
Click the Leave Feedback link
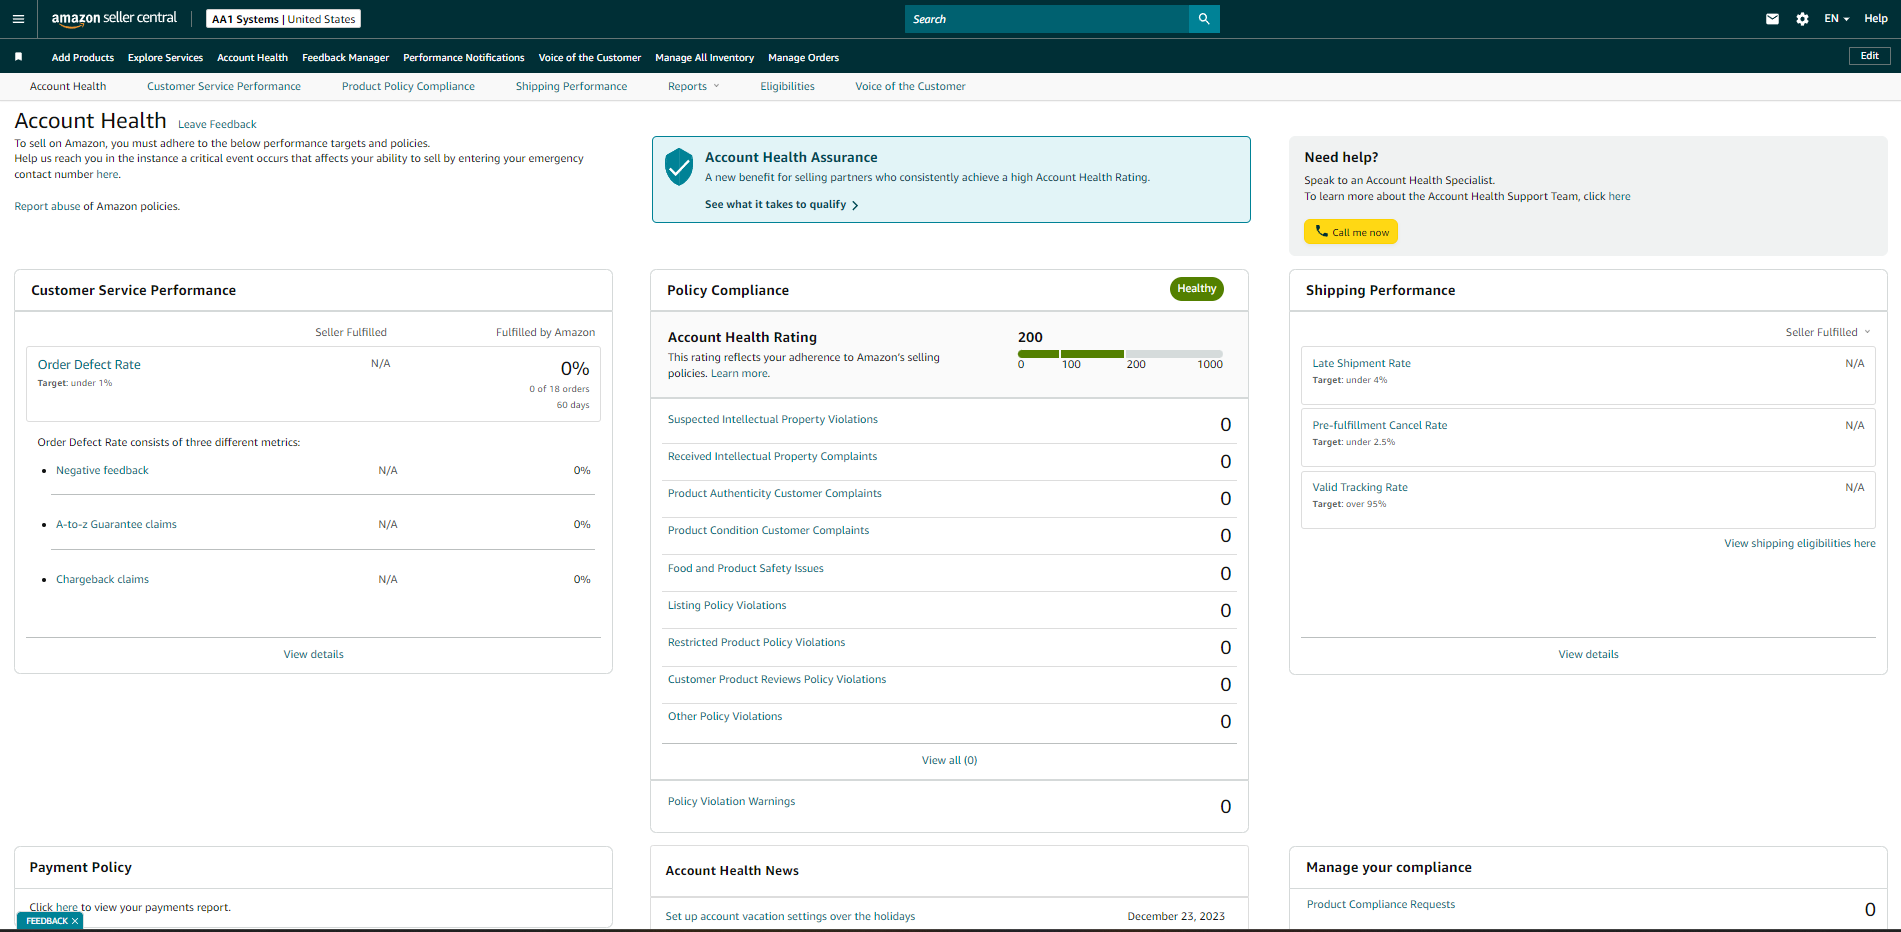coord(217,125)
